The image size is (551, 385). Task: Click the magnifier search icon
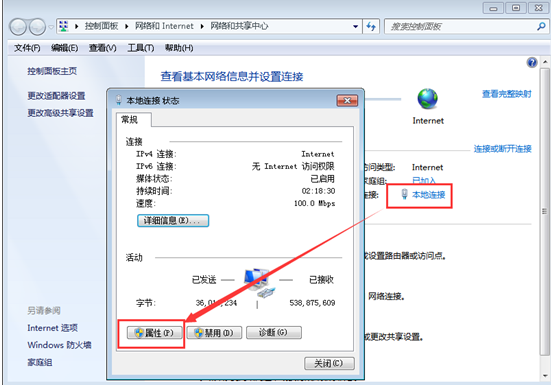coord(541,26)
